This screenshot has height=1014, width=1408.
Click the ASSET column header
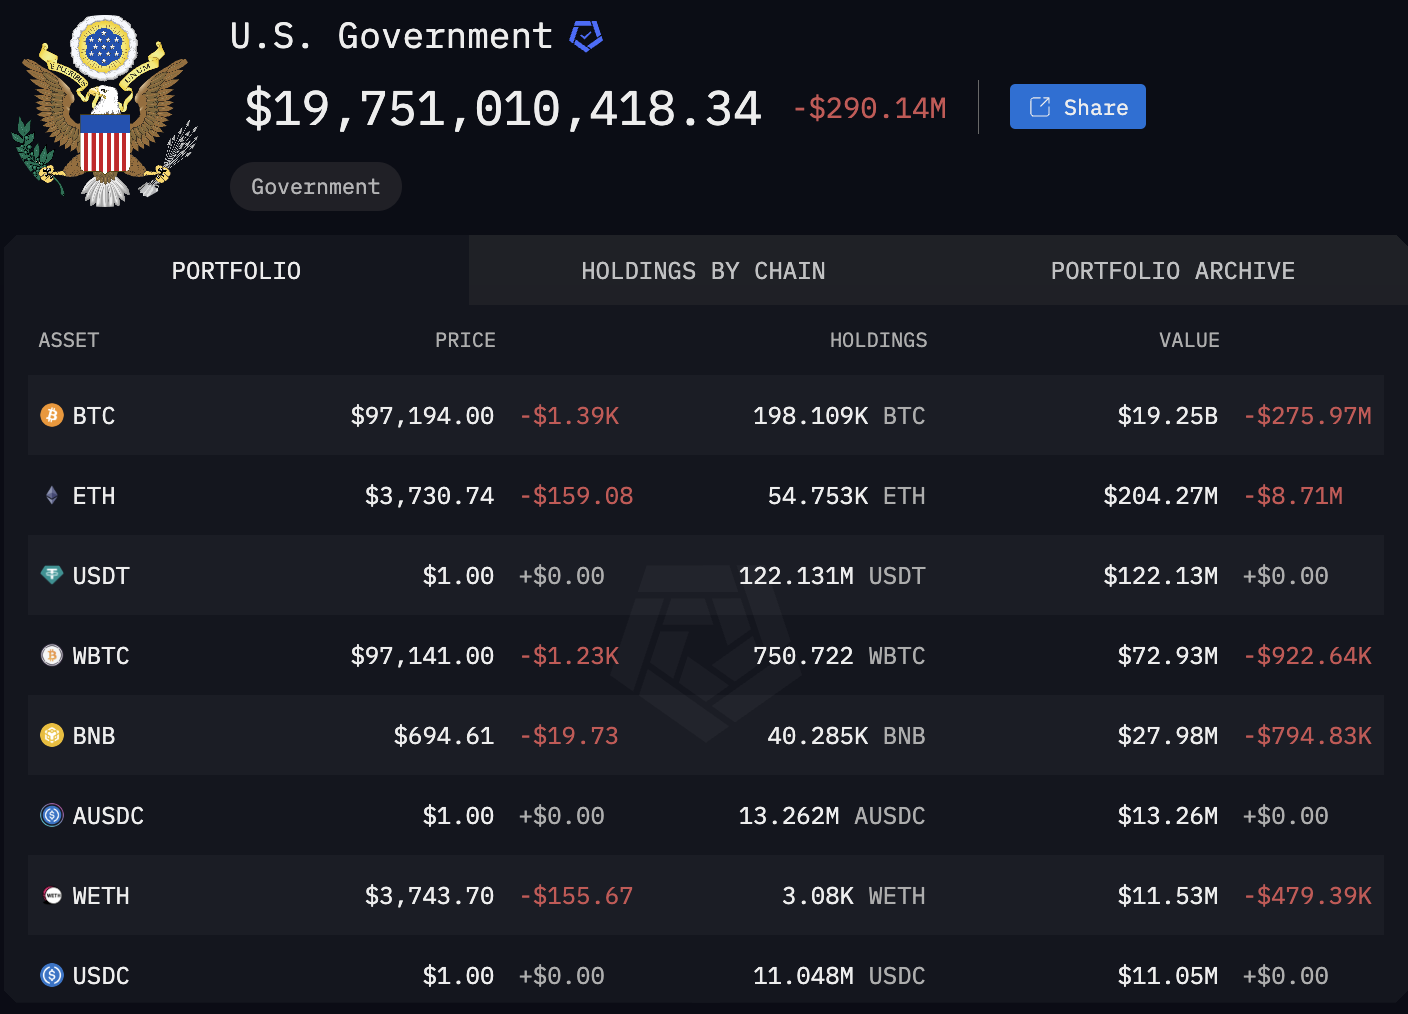click(x=69, y=340)
